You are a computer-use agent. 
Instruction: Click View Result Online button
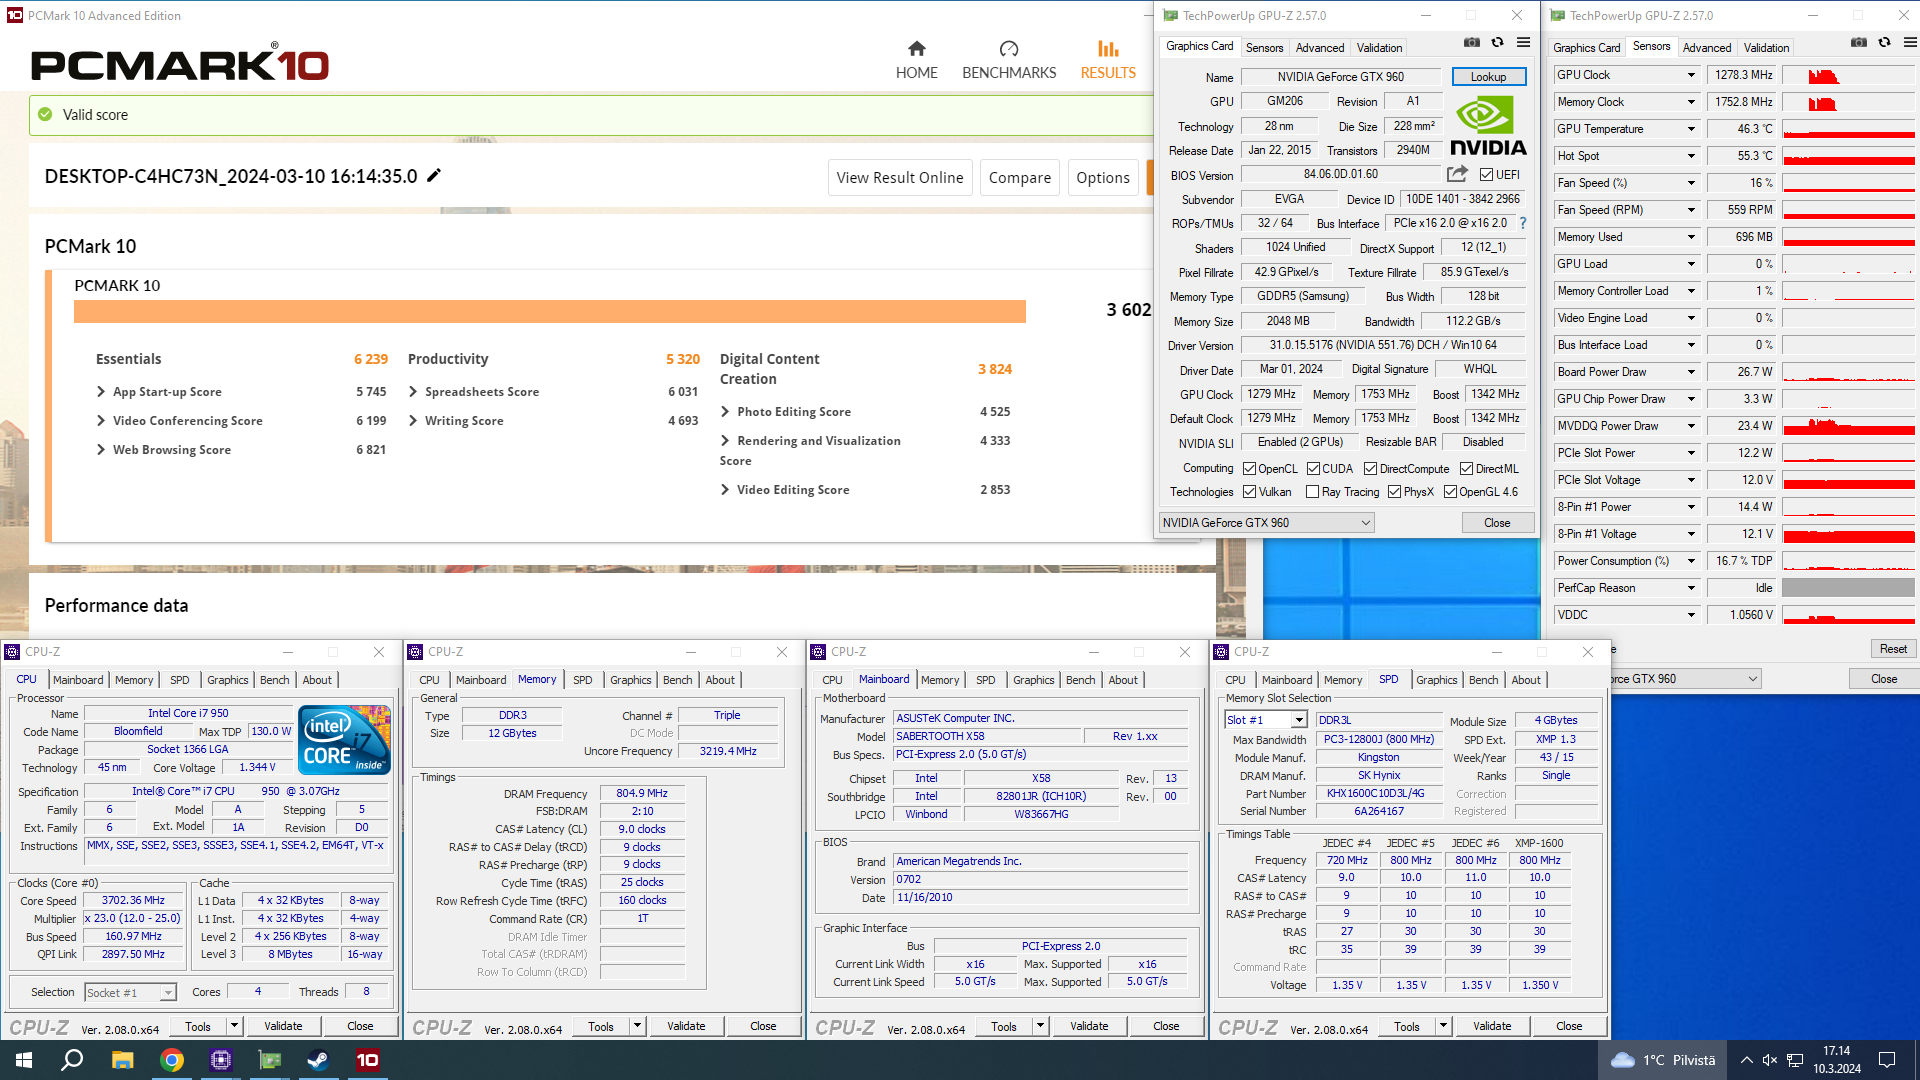tap(900, 178)
